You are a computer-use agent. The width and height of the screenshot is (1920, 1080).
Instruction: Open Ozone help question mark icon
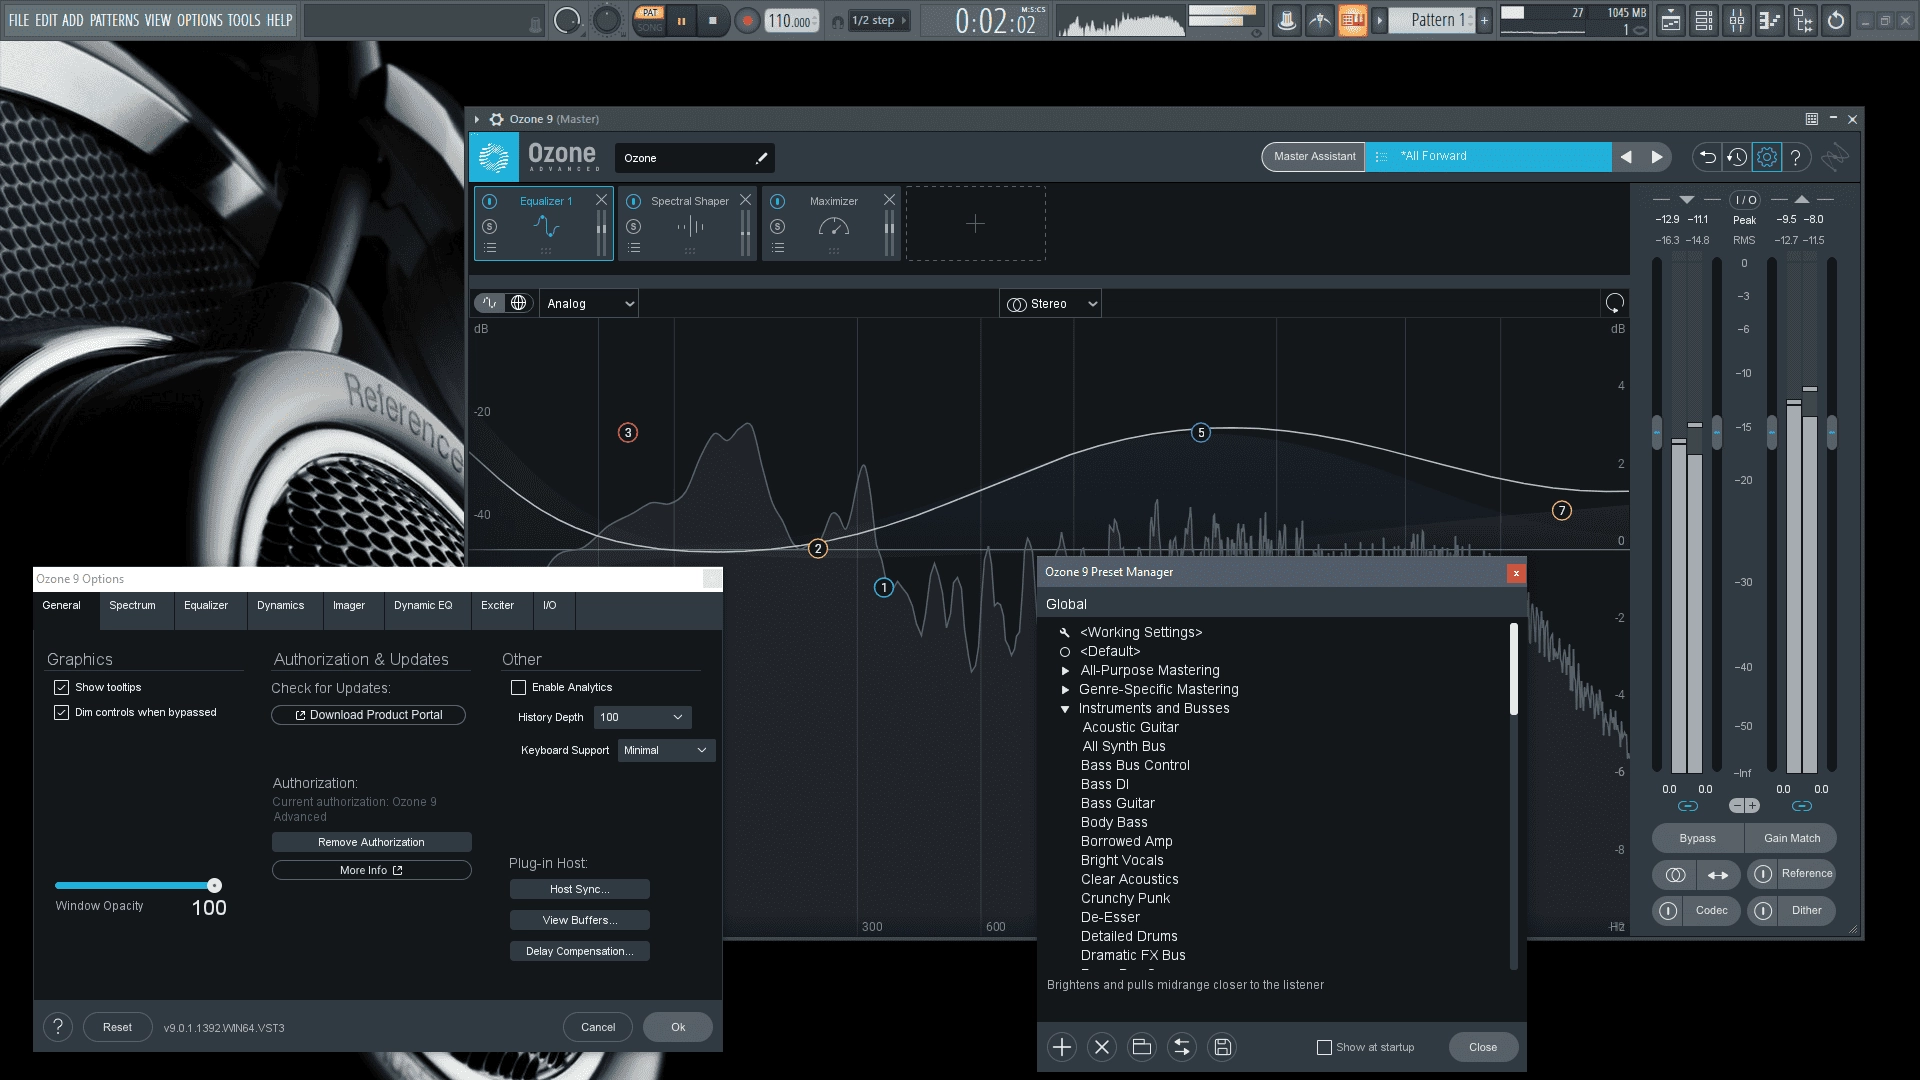coord(1796,157)
